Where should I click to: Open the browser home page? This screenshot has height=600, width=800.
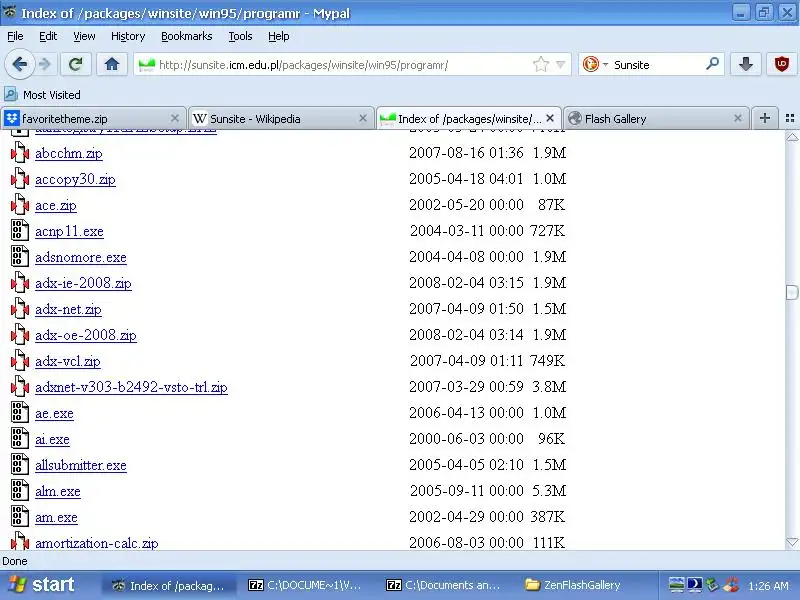click(x=112, y=64)
